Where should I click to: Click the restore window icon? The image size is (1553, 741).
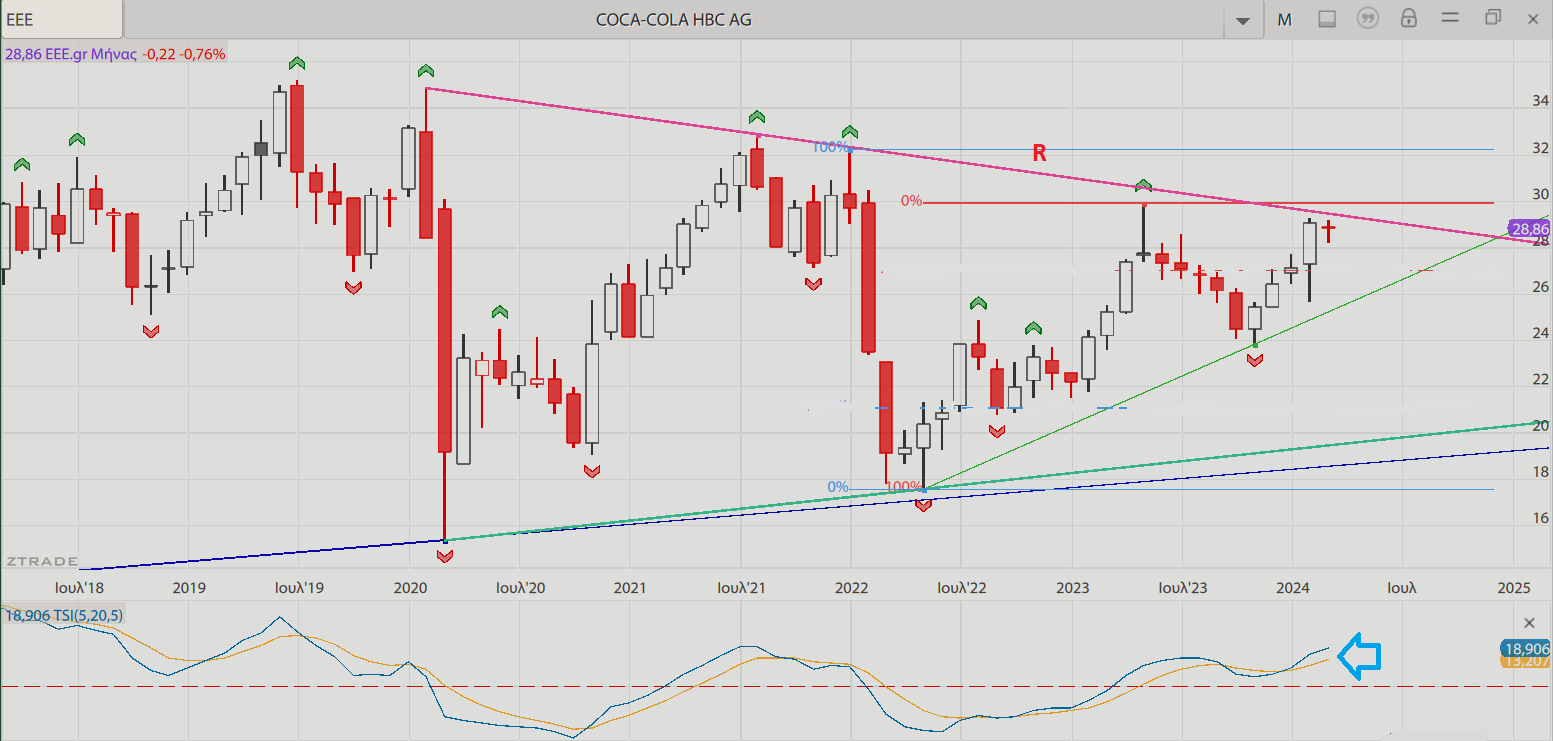(1493, 17)
